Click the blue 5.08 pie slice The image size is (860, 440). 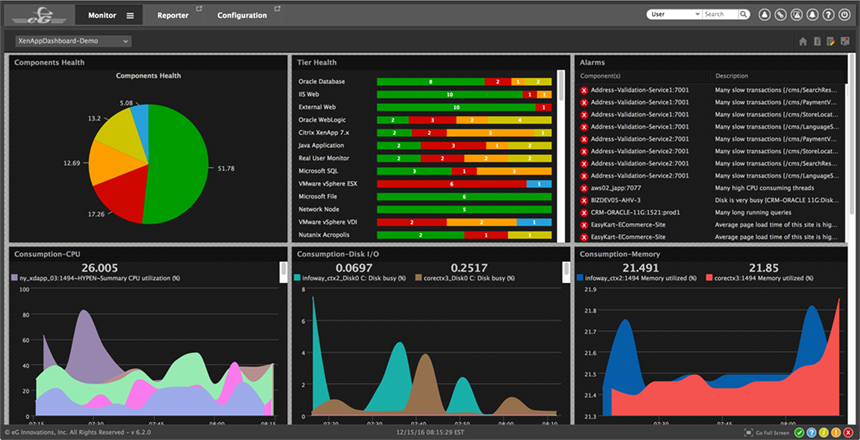click(x=140, y=126)
